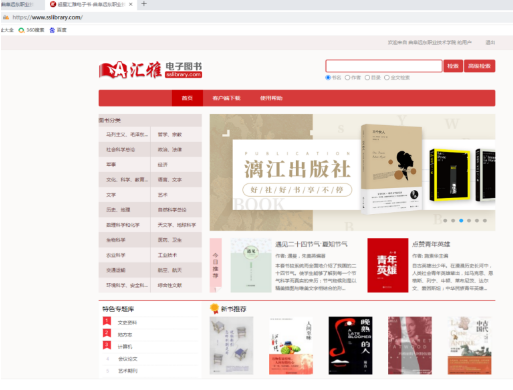The image size is (513, 390).
Task: Close the 汇雅电子书 browser tab
Action: [x=131, y=4]
